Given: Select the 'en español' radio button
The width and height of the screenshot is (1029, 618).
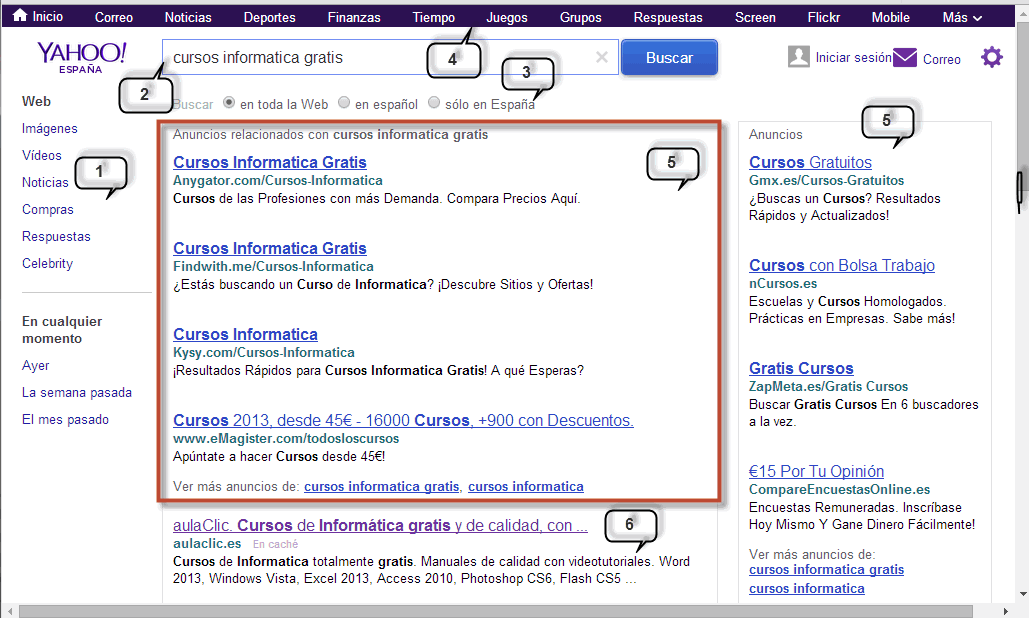Looking at the screenshot, I should coord(344,102).
